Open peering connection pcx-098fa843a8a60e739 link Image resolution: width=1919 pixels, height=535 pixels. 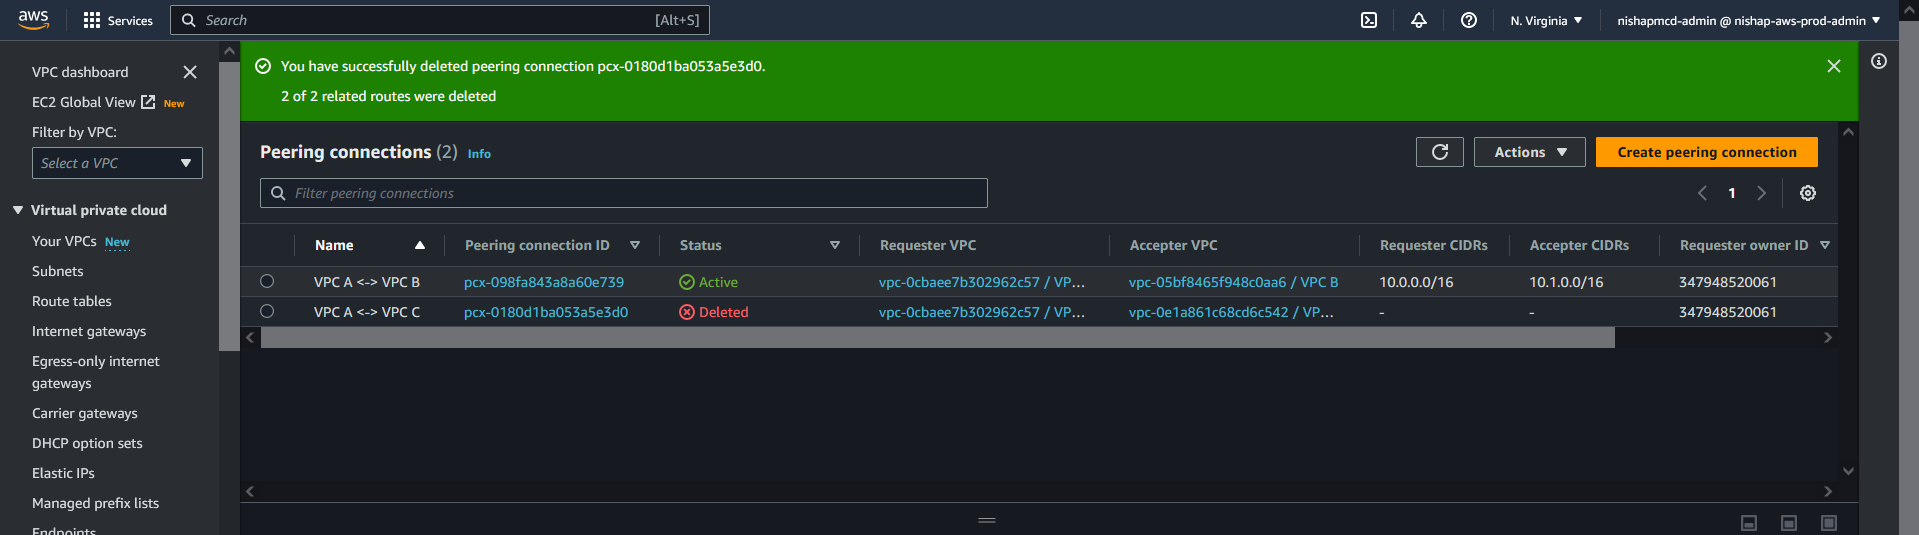[544, 282]
